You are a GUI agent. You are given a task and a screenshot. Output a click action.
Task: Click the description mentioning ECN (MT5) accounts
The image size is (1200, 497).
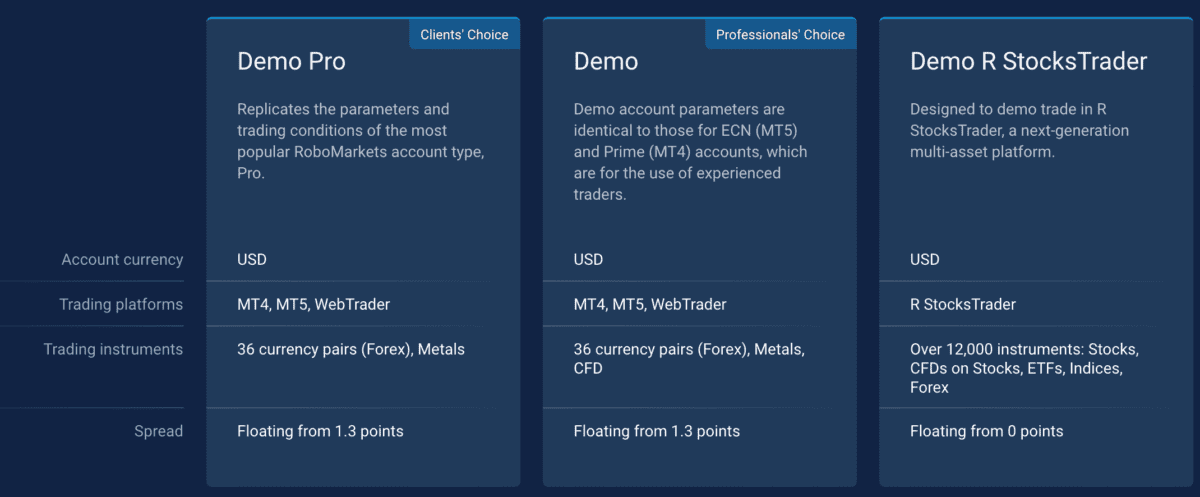pyautogui.click(x=690, y=151)
